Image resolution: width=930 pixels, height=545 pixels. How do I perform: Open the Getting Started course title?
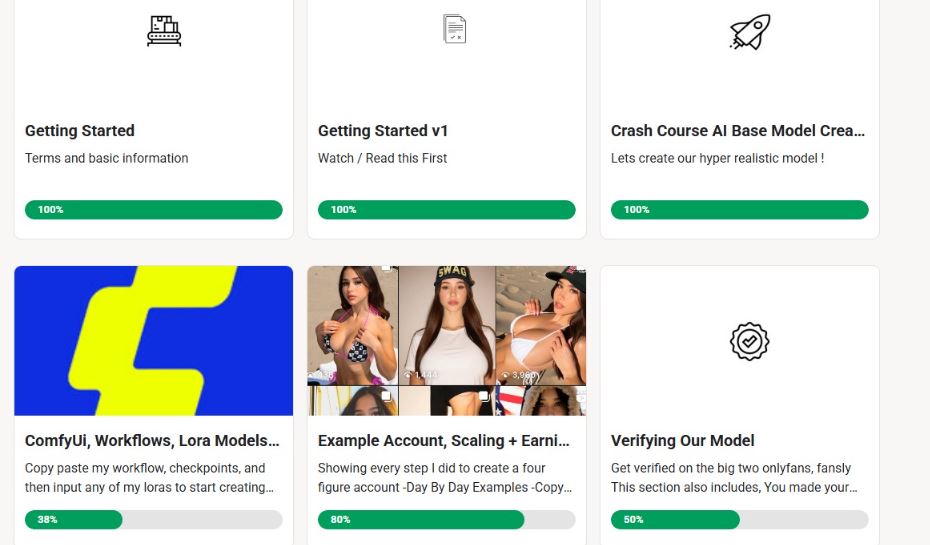pyautogui.click(x=80, y=131)
